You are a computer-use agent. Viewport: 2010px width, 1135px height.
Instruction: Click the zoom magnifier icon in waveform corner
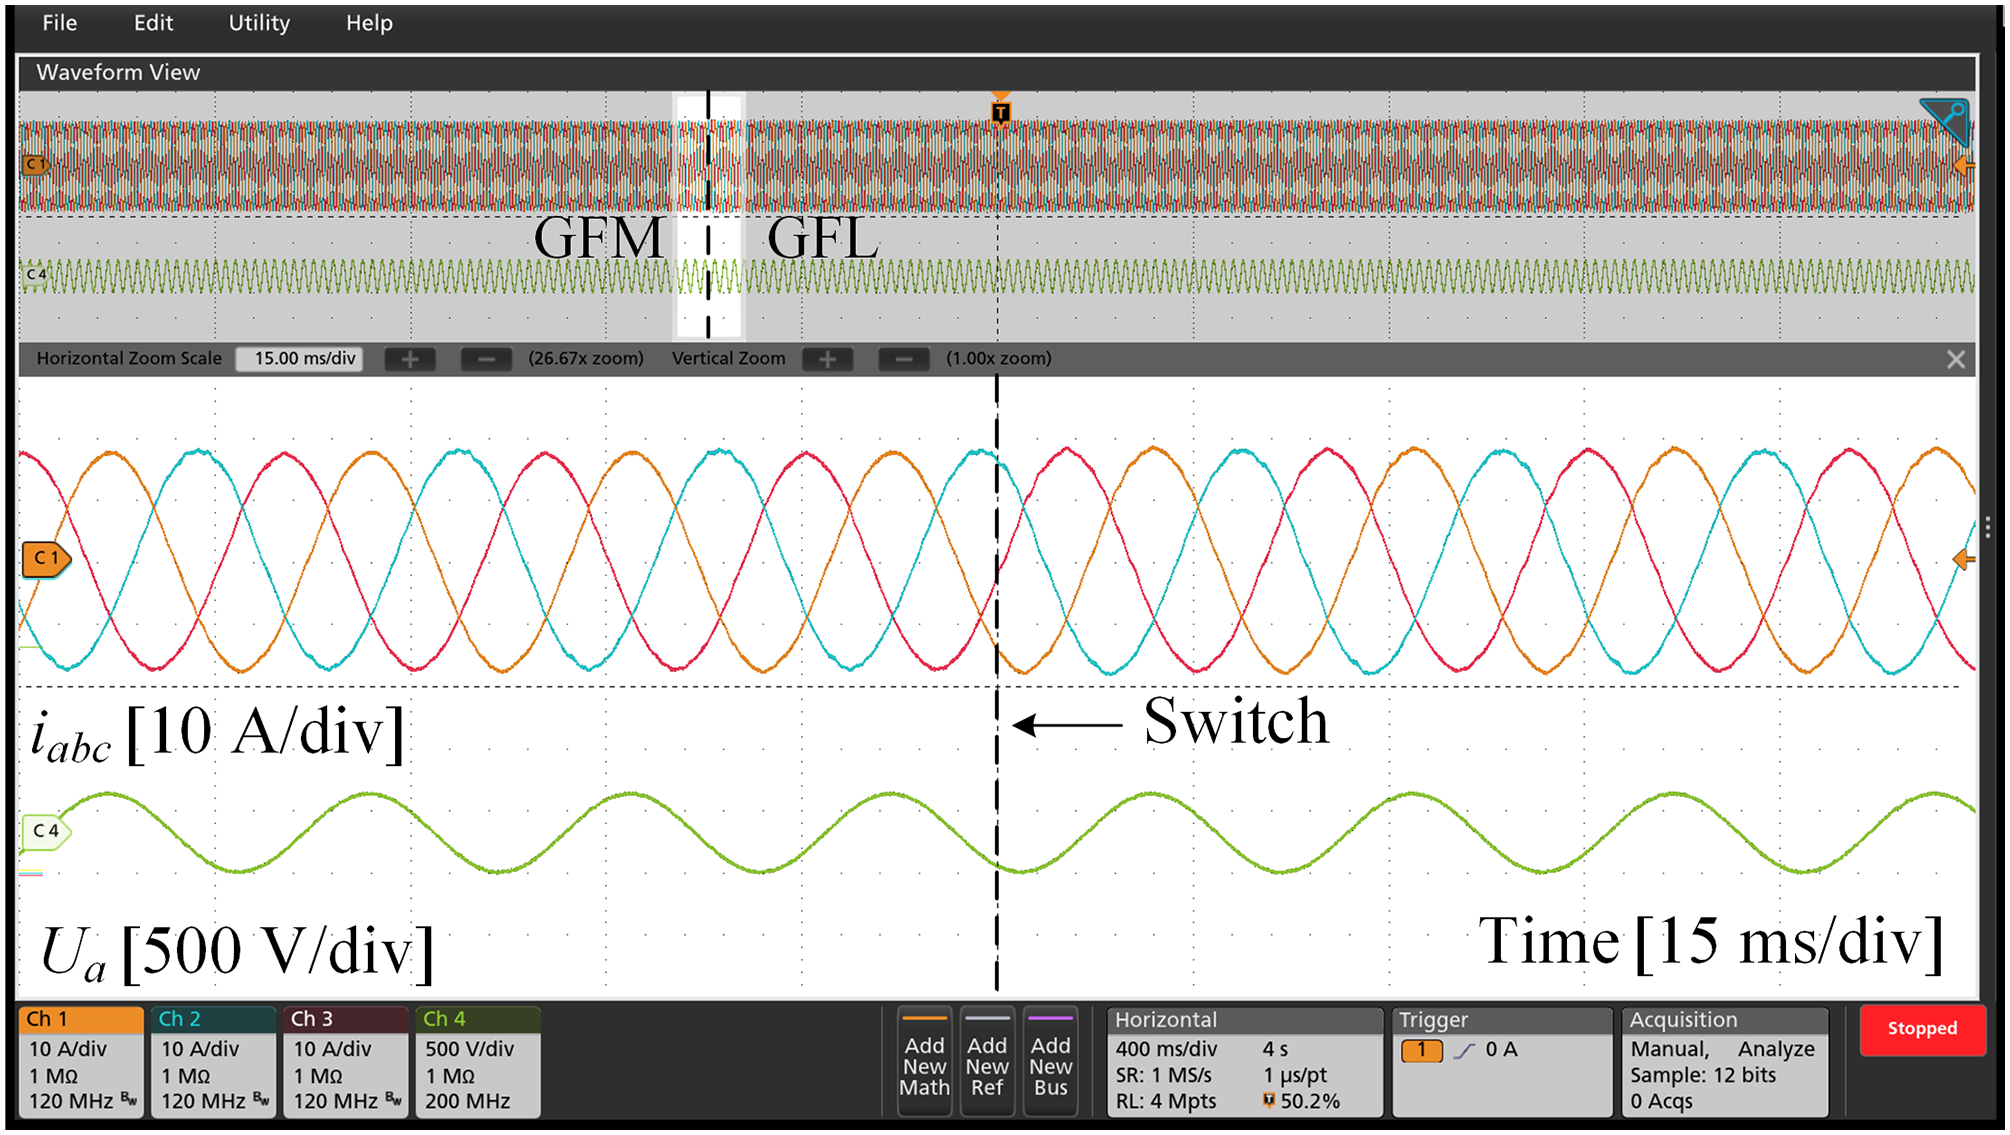pos(1947,121)
